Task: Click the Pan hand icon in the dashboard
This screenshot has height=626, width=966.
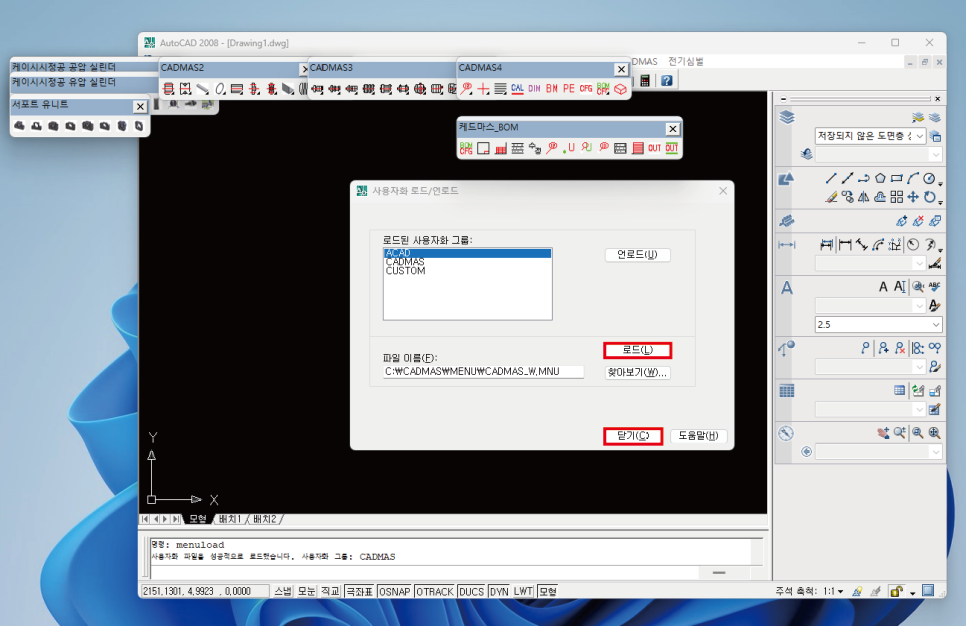Action: [x=883, y=433]
